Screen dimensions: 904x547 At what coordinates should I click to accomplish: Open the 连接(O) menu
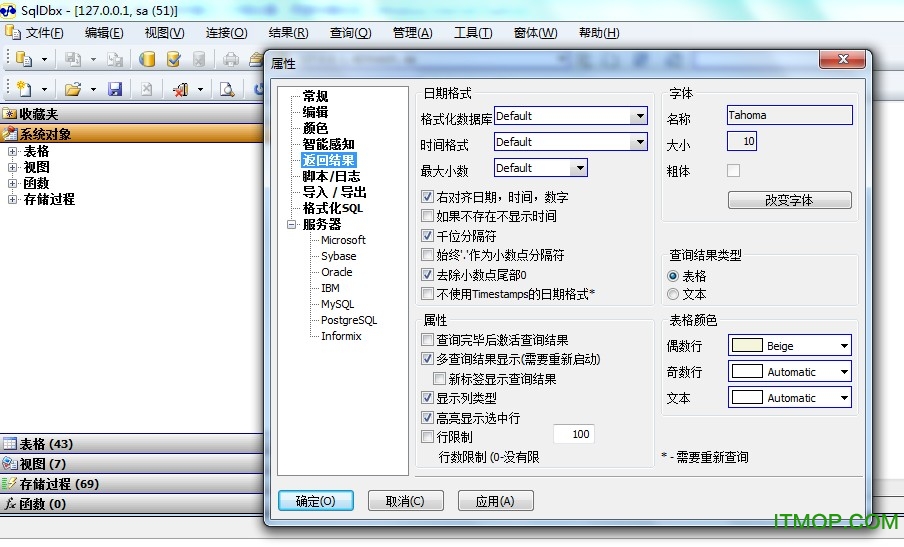227,33
